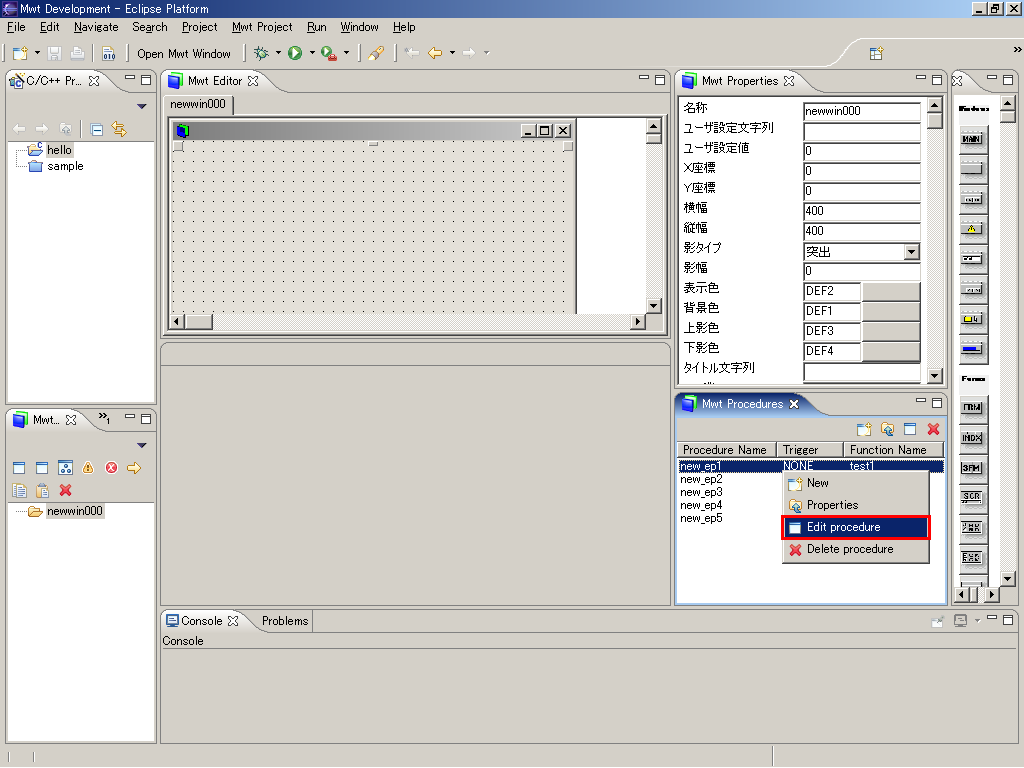Click the Trigger column header
This screenshot has height=768, width=1024.
(810, 450)
